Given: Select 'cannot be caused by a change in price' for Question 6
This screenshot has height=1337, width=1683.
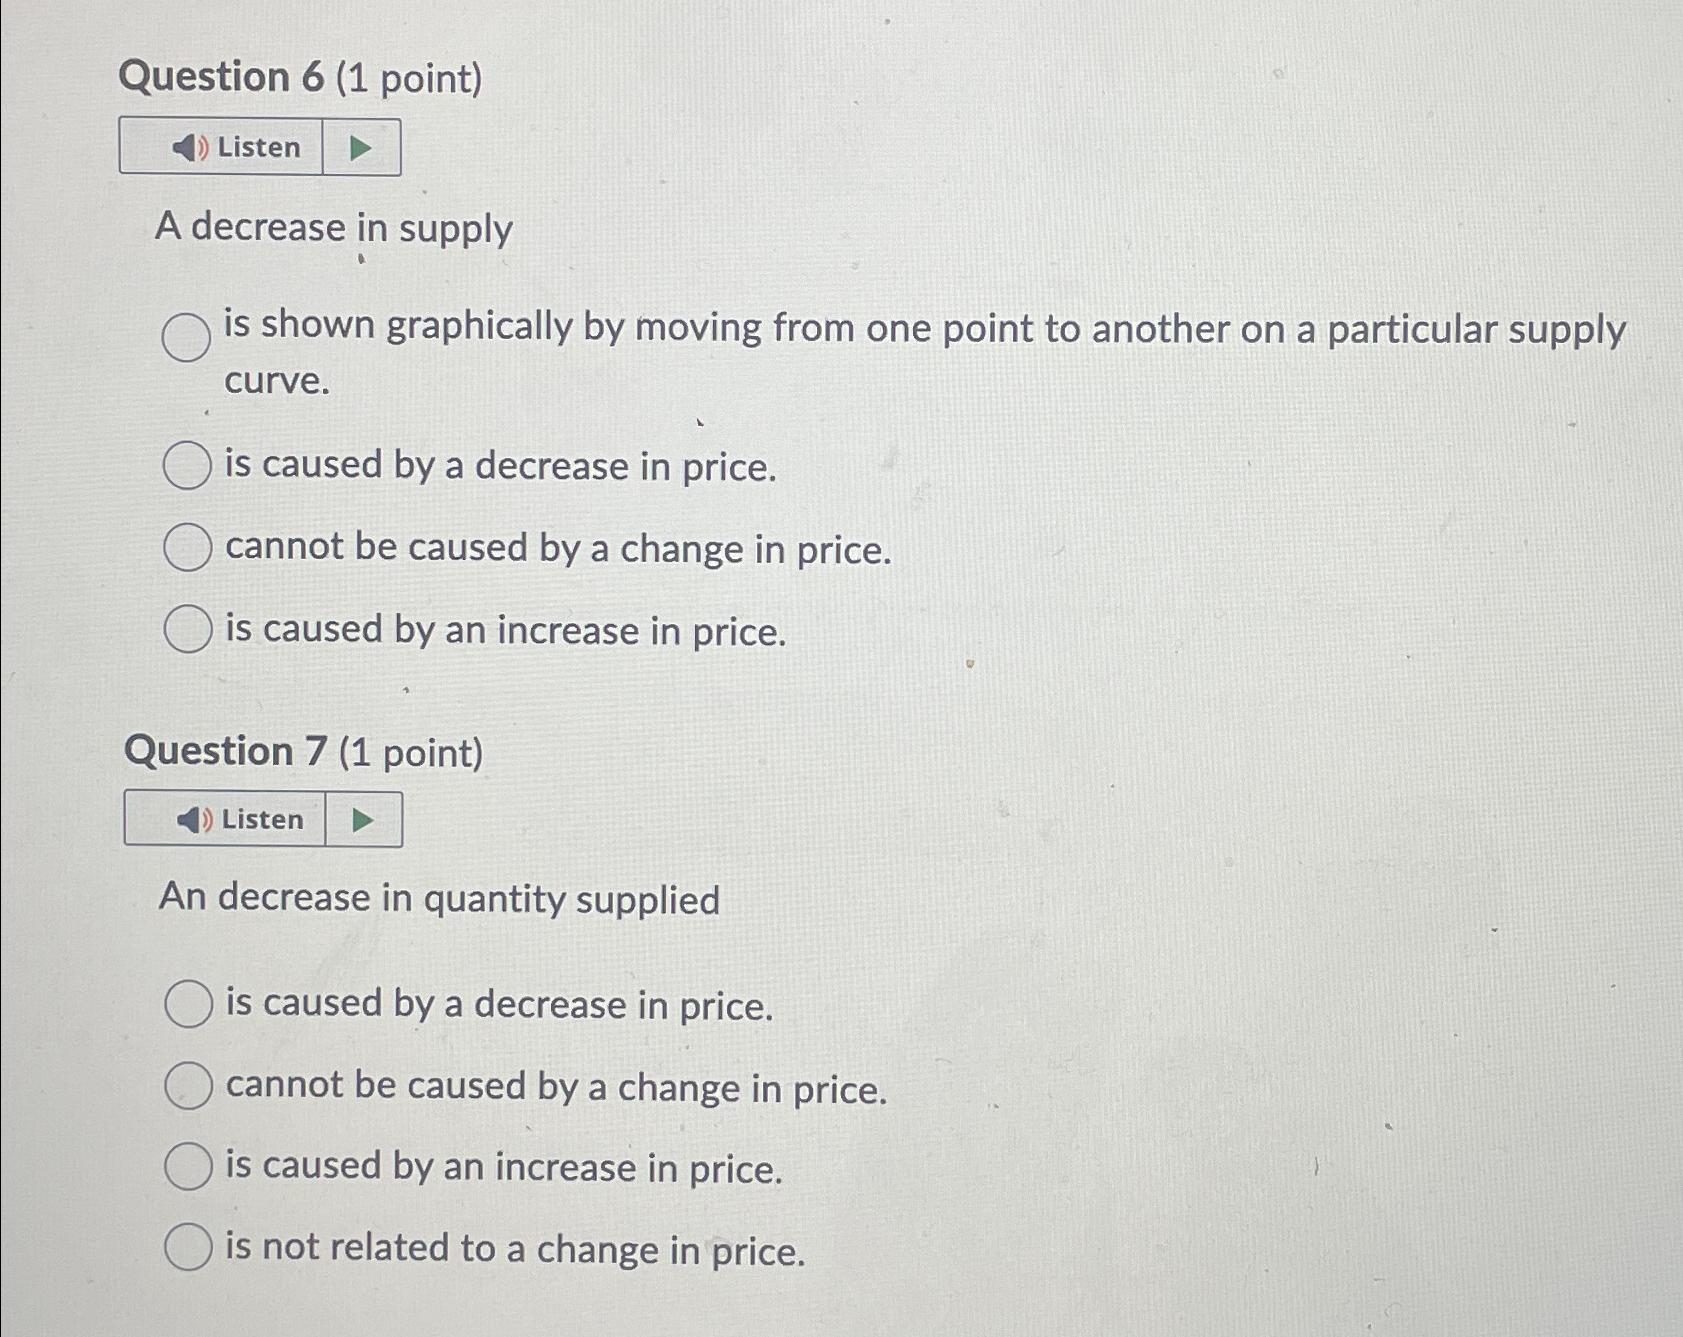Looking at the screenshot, I should pos(186,549).
